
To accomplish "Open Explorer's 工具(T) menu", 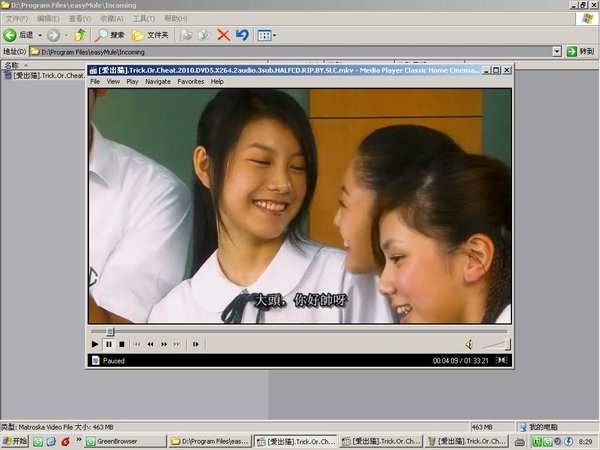I will [x=143, y=18].
